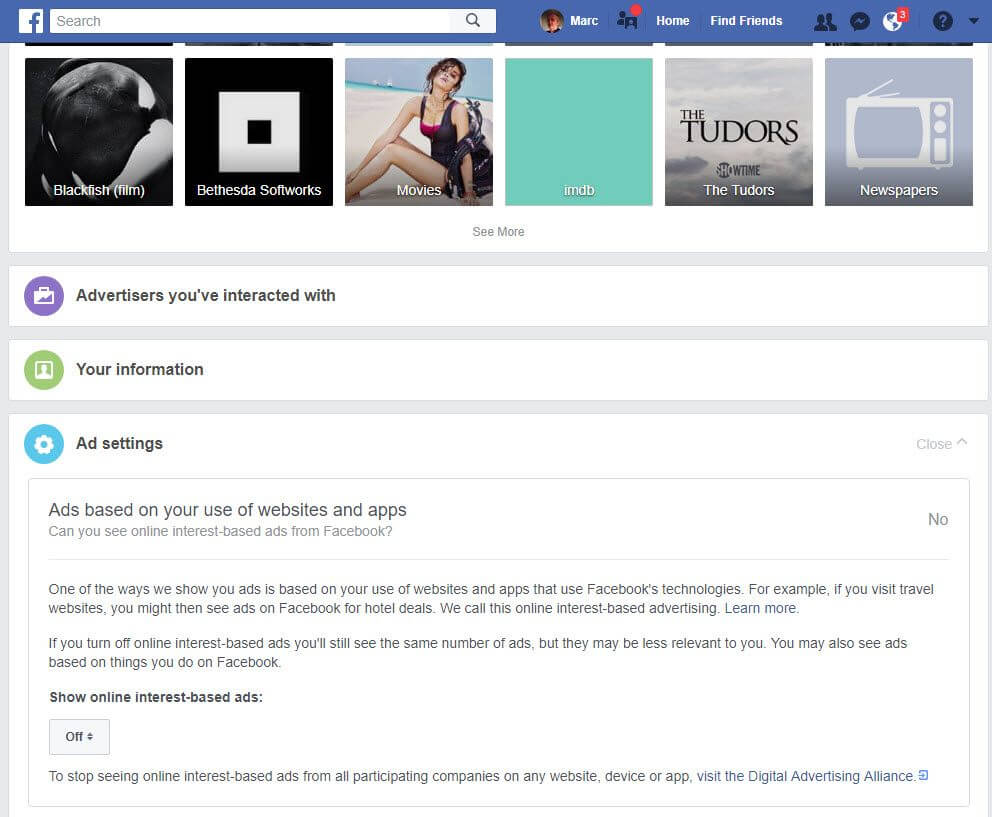The width and height of the screenshot is (992, 817).
Task: Click Close to collapse Ad settings
Action: coord(941,444)
